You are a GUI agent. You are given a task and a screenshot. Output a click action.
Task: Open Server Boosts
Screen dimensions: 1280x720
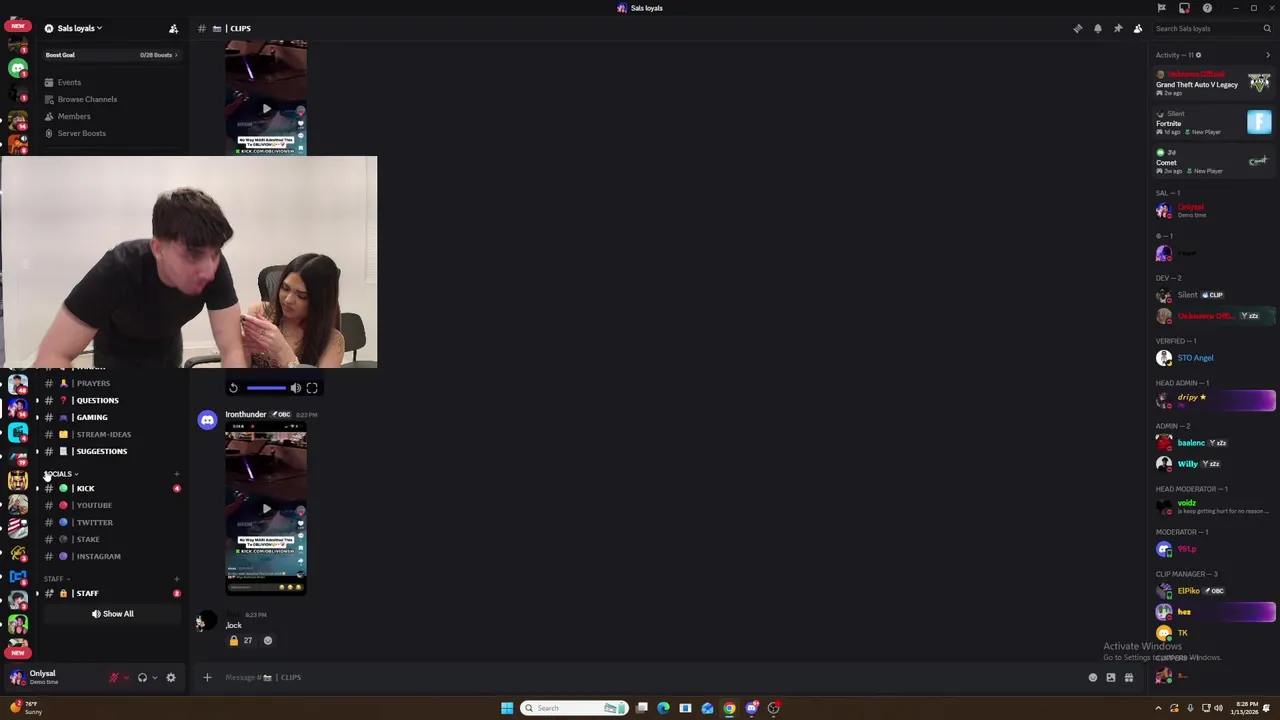coord(81,133)
